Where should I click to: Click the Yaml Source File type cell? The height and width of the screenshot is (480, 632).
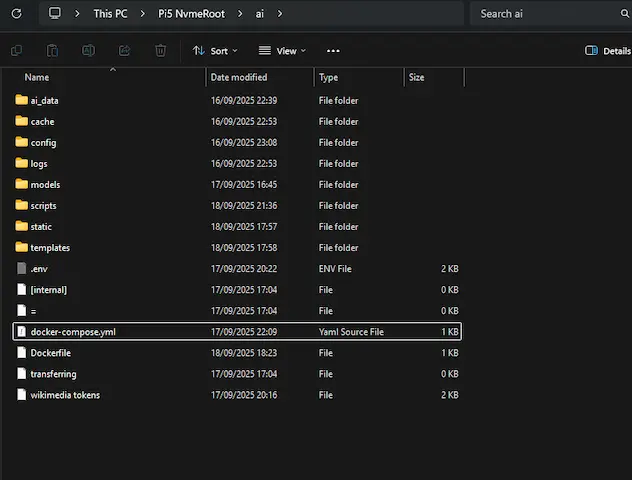pos(351,332)
